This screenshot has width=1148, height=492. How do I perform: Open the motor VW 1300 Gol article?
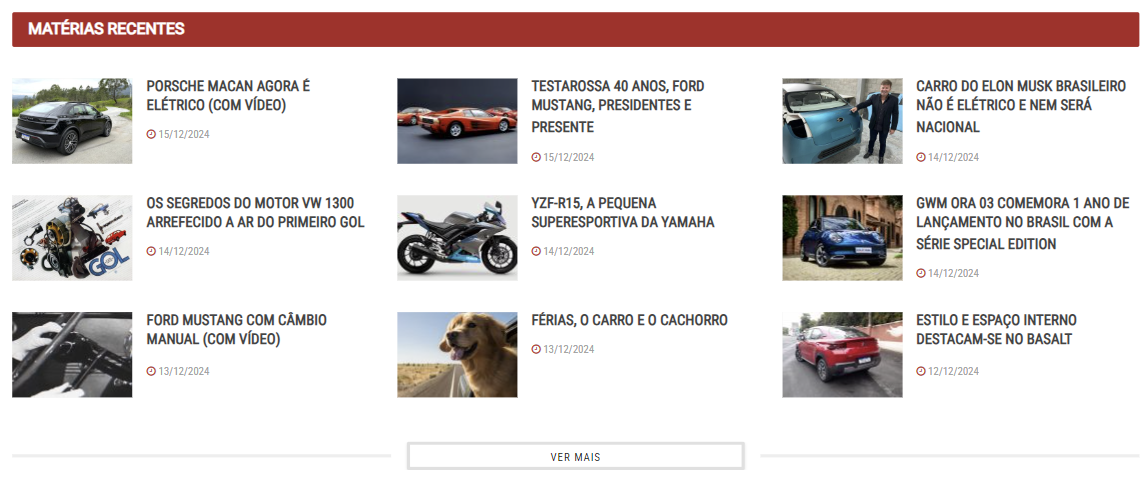[256, 213]
